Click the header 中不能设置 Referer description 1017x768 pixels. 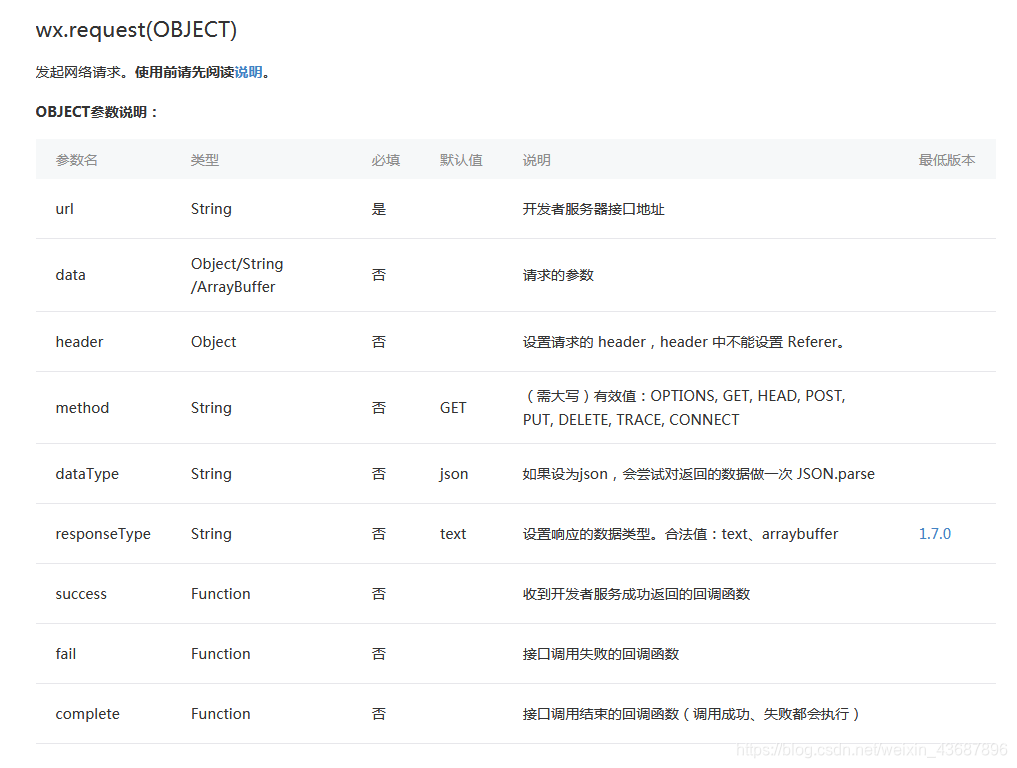click(684, 342)
